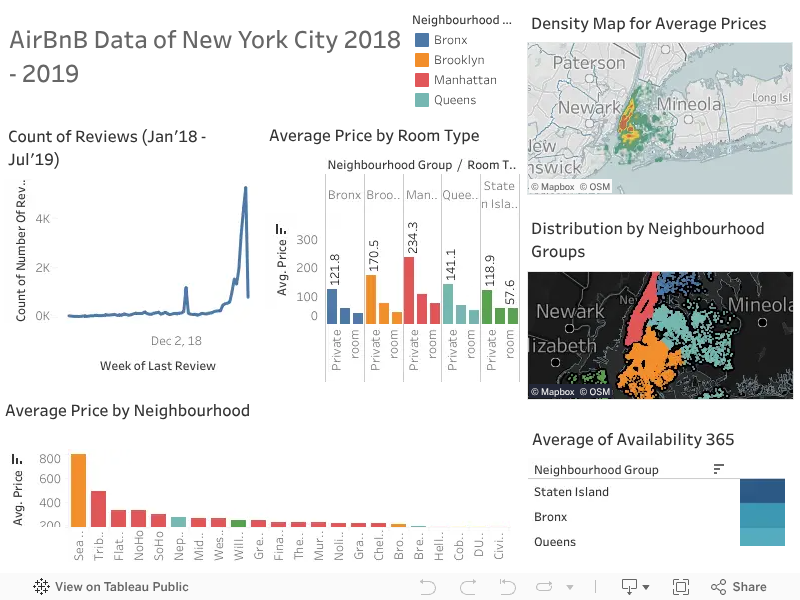Click the Density Map for Average Prices map
This screenshot has width=800, height=600.
[660, 118]
